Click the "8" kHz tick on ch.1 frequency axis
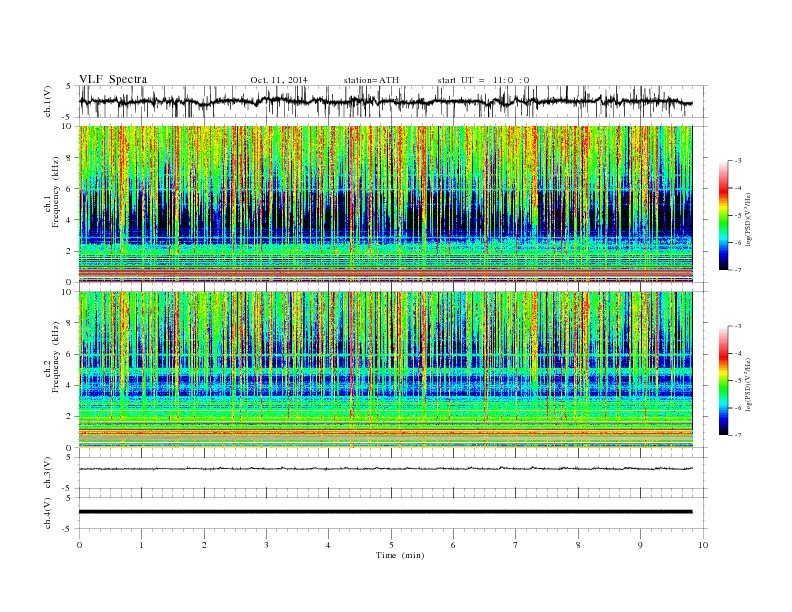 [69, 158]
